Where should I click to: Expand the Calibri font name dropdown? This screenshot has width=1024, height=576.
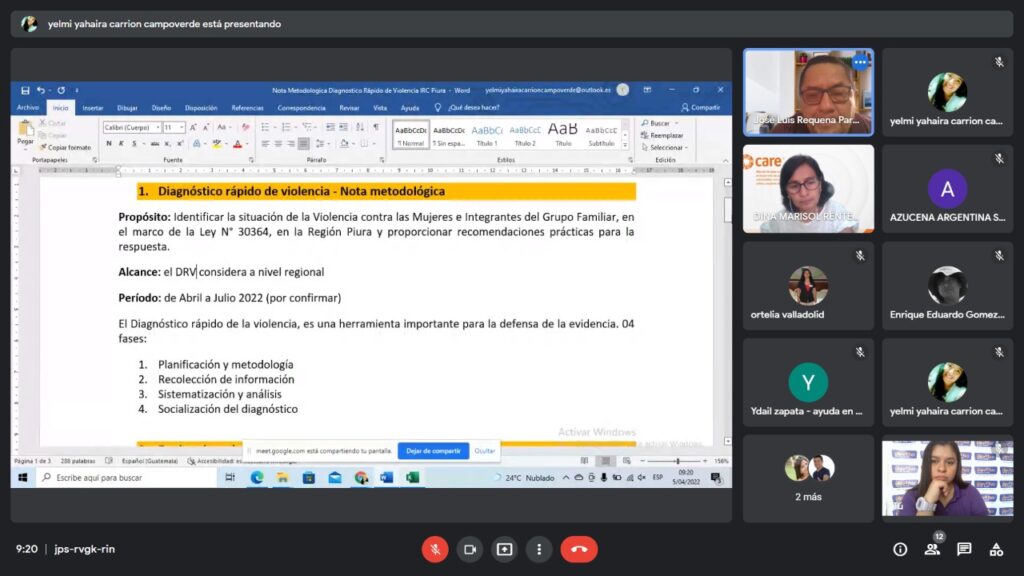tap(157, 128)
